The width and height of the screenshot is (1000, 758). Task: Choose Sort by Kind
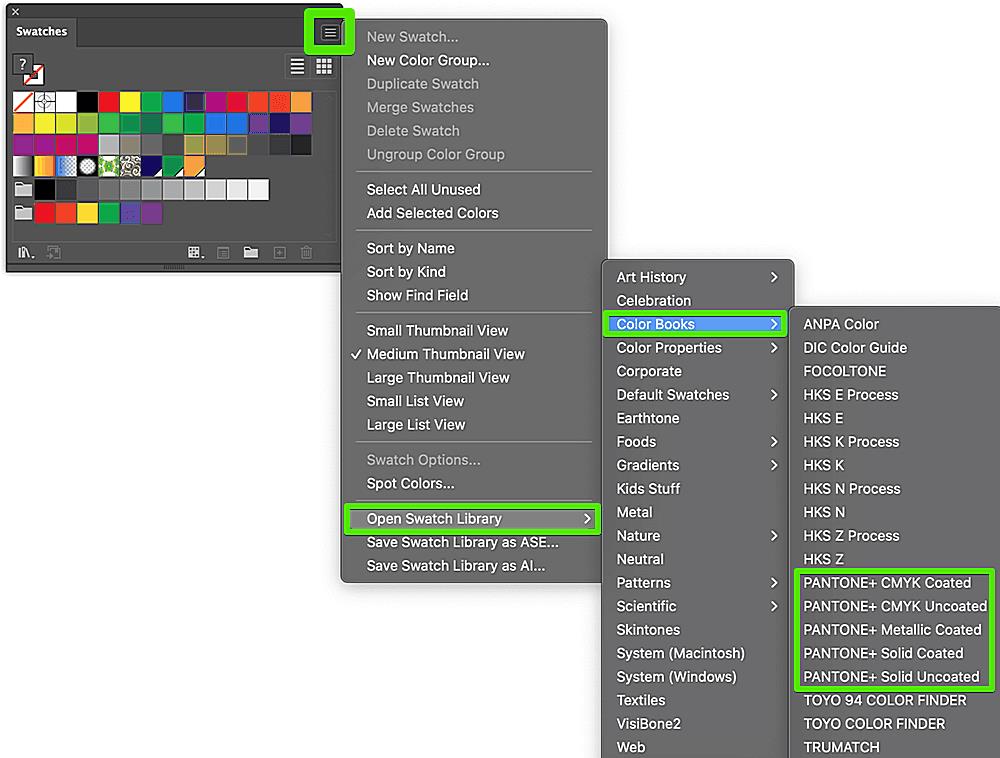click(x=406, y=272)
